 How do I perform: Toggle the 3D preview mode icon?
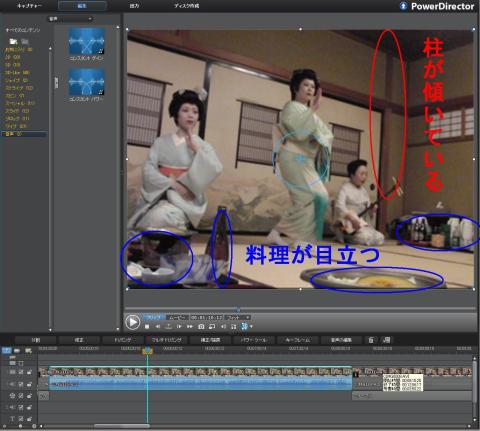[244, 326]
